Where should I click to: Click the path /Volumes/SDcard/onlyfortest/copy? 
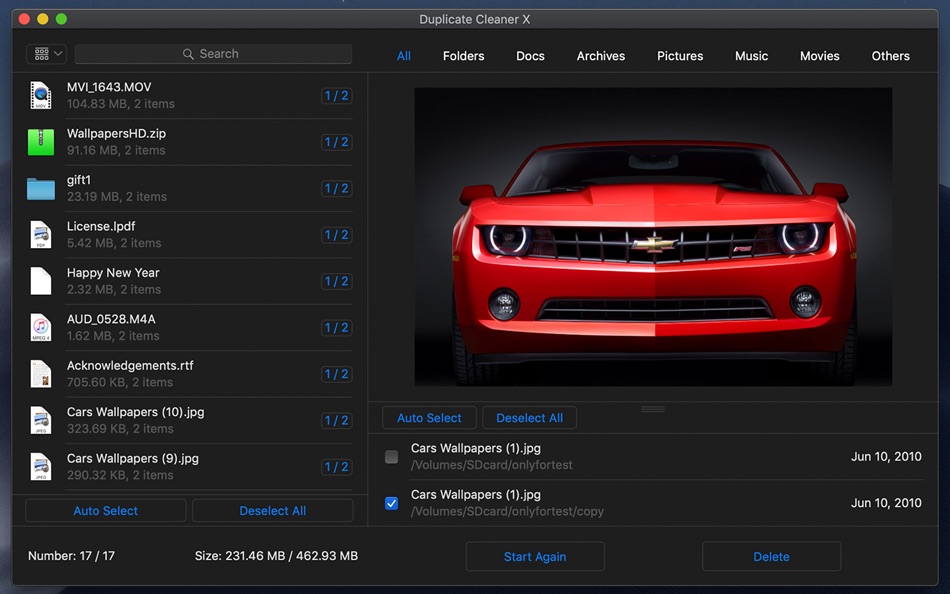pyautogui.click(x=507, y=512)
